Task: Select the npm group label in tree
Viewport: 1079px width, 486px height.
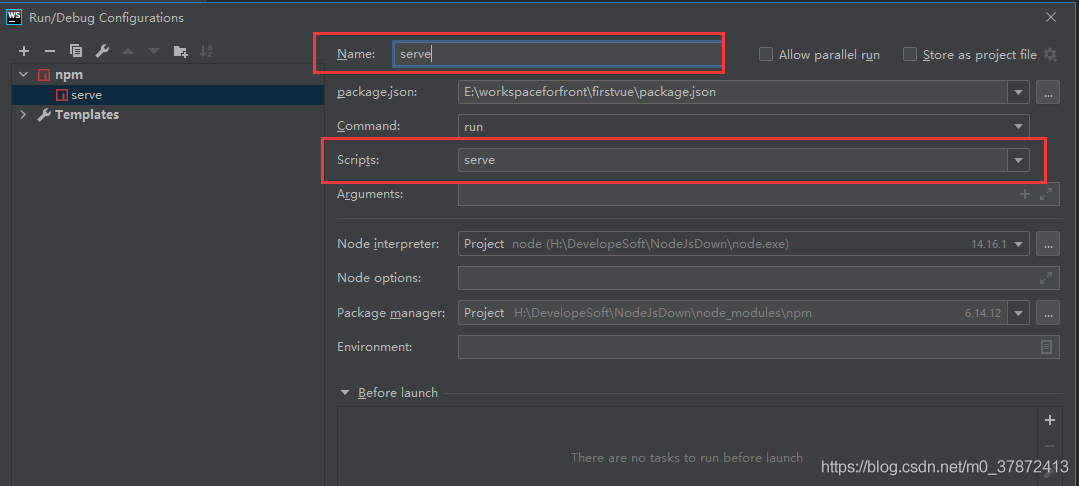Action: (69, 75)
